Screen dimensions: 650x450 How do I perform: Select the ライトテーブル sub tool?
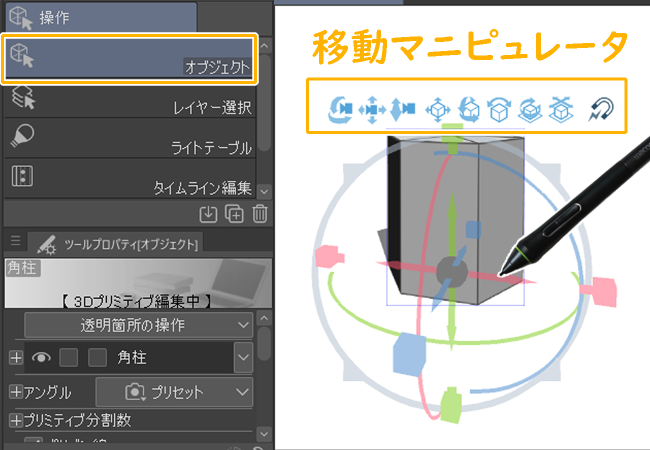129,138
